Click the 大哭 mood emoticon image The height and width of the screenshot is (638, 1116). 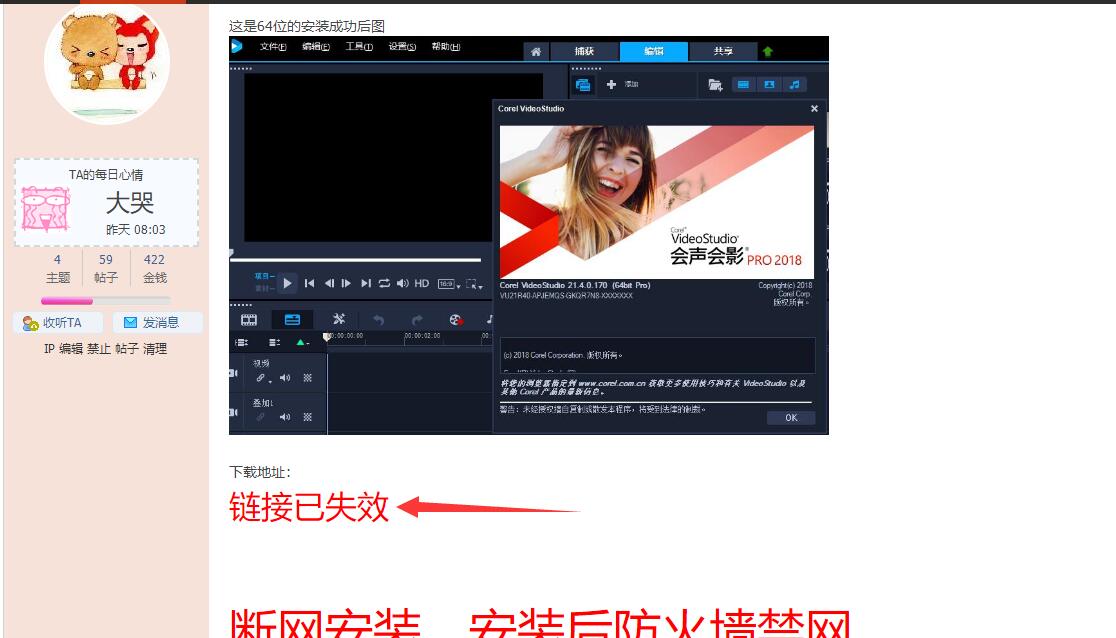(46, 209)
